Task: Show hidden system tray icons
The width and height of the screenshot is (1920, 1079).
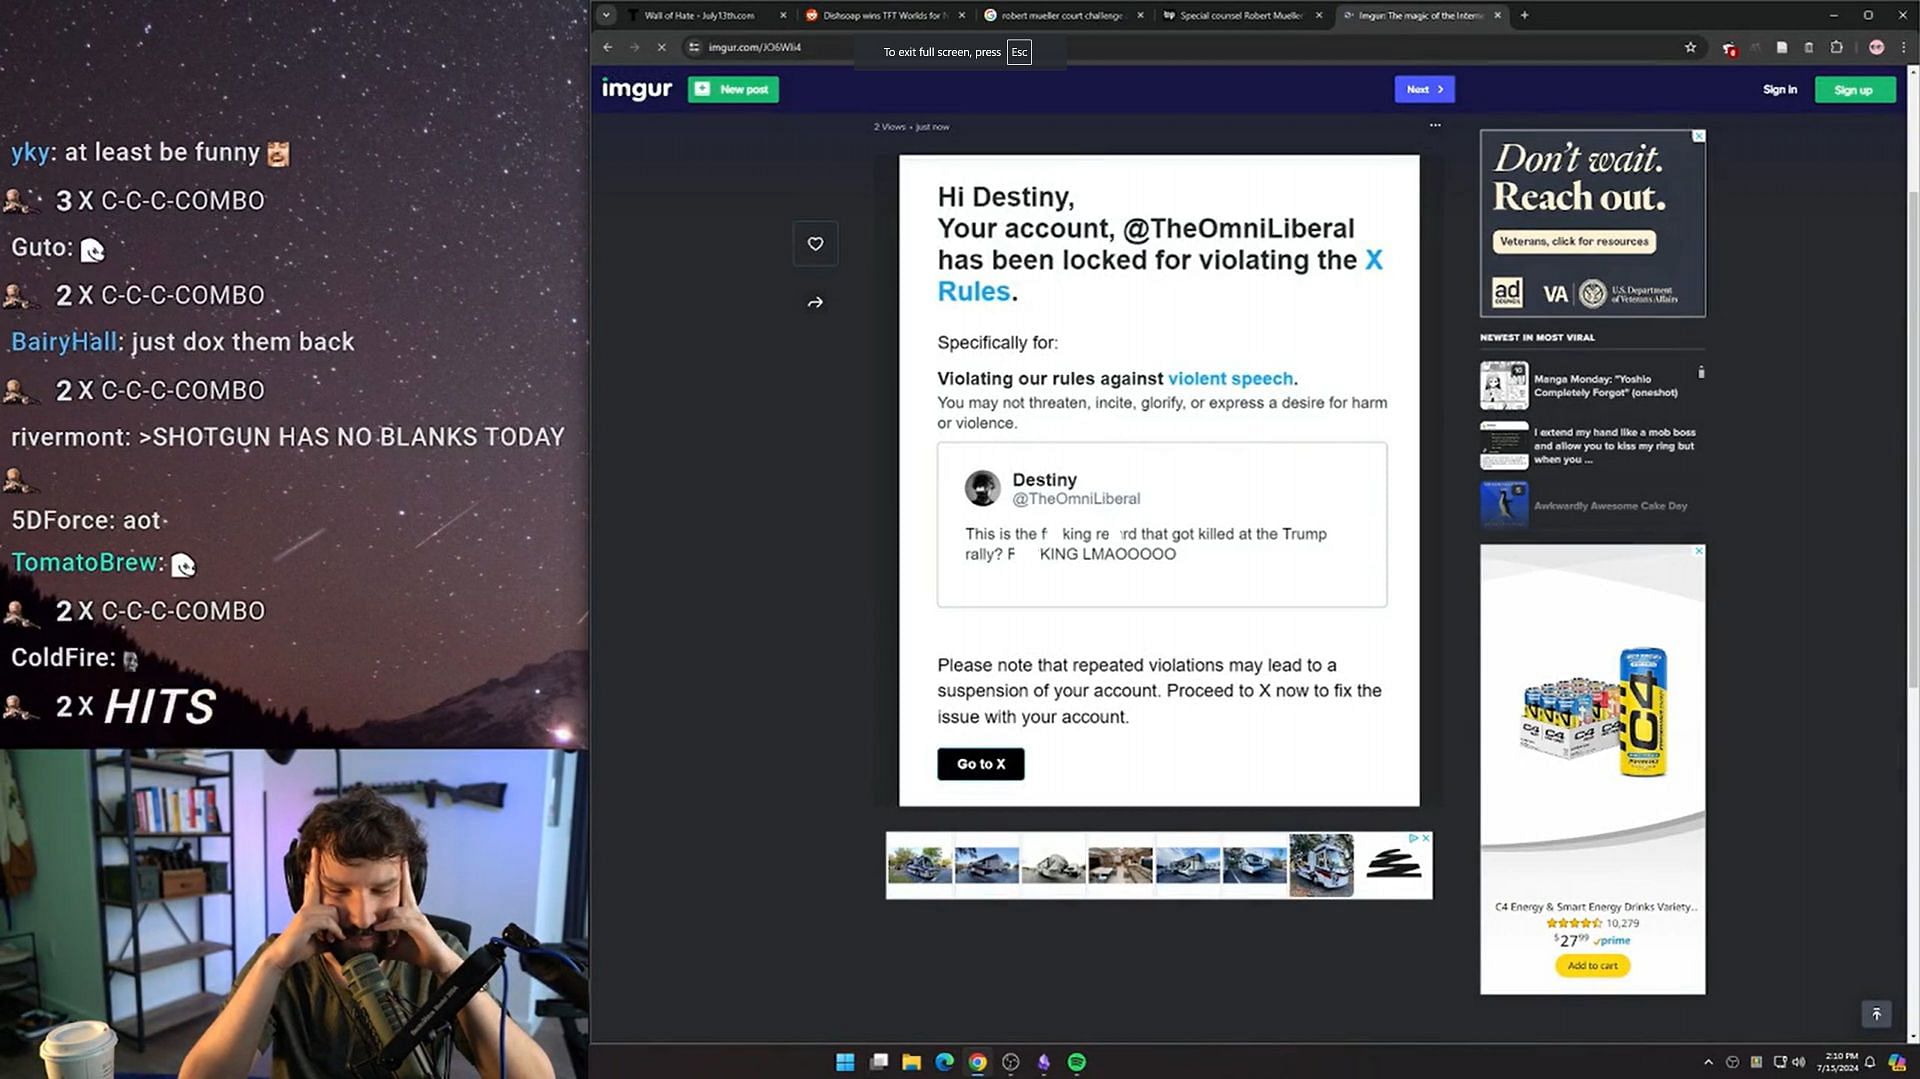Action: 1708,1062
